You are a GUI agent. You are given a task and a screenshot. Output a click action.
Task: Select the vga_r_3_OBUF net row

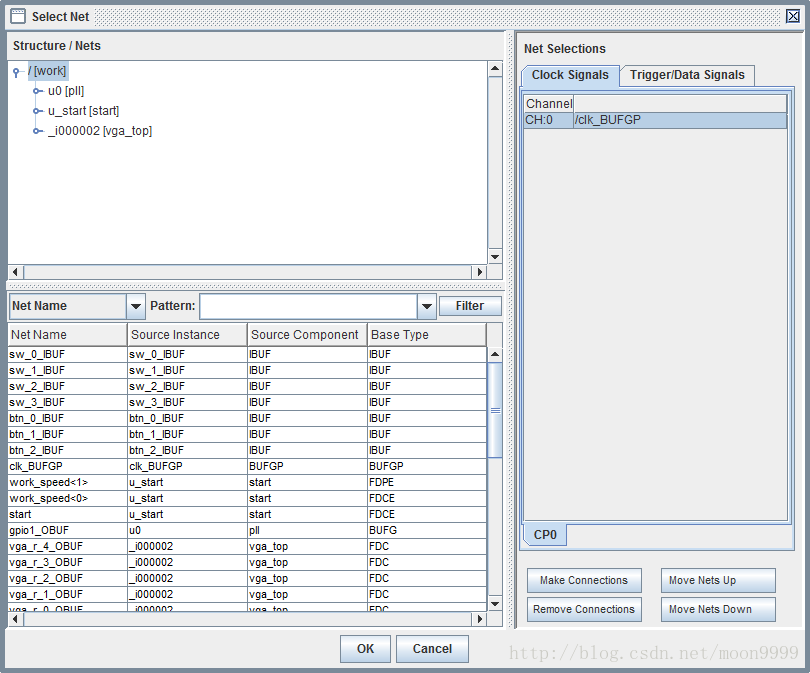(x=247, y=562)
